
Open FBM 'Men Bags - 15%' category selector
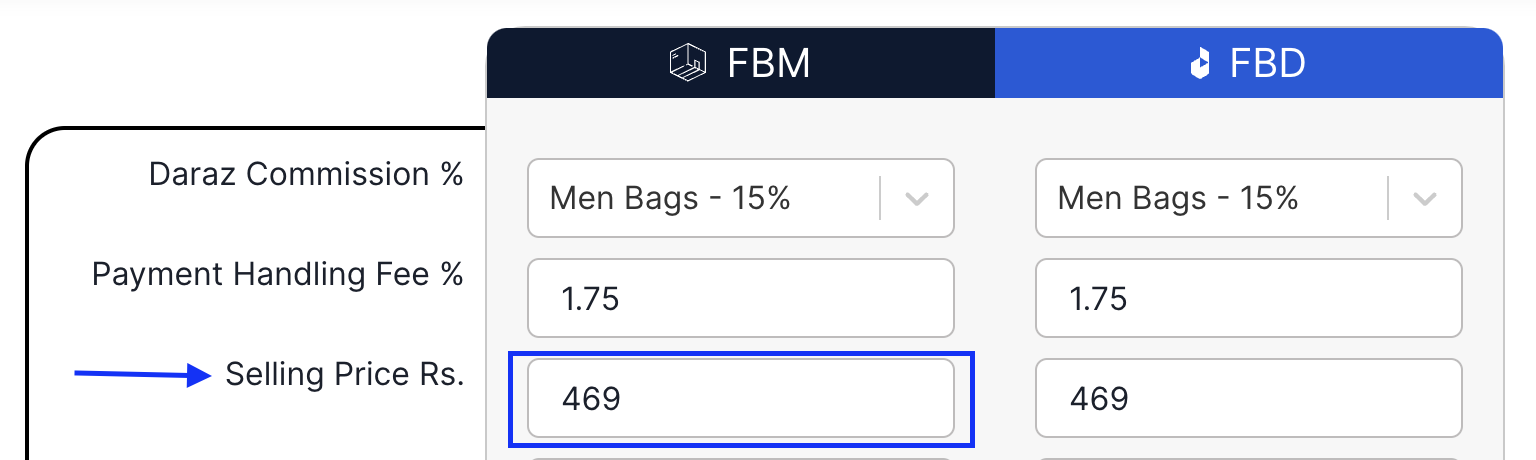[700, 198]
